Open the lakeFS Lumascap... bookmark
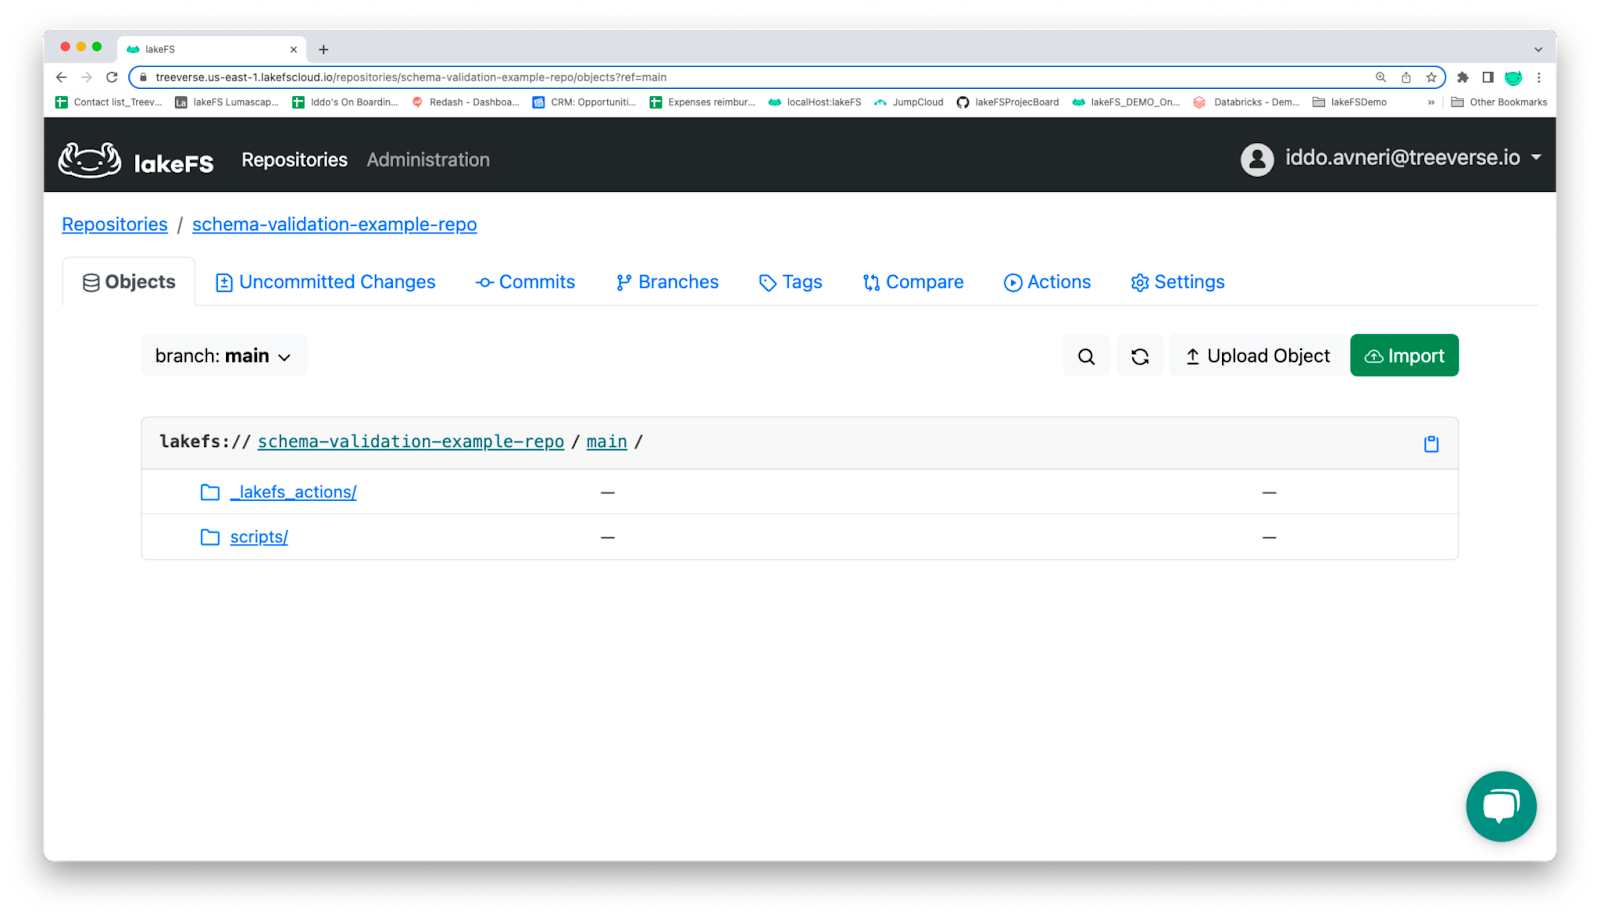1600x919 pixels. (227, 102)
